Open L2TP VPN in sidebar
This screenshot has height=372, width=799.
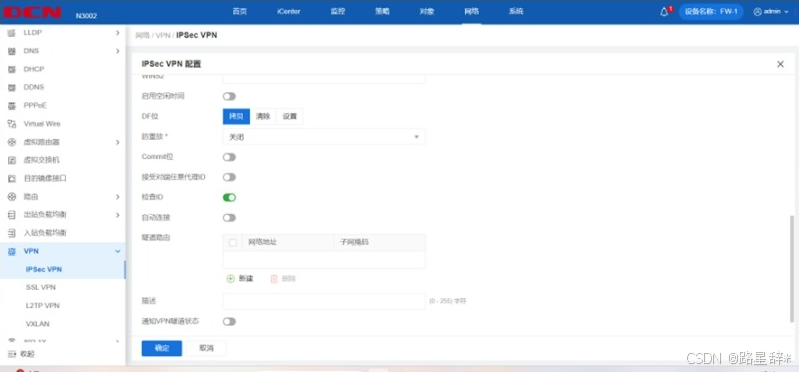click(43, 306)
